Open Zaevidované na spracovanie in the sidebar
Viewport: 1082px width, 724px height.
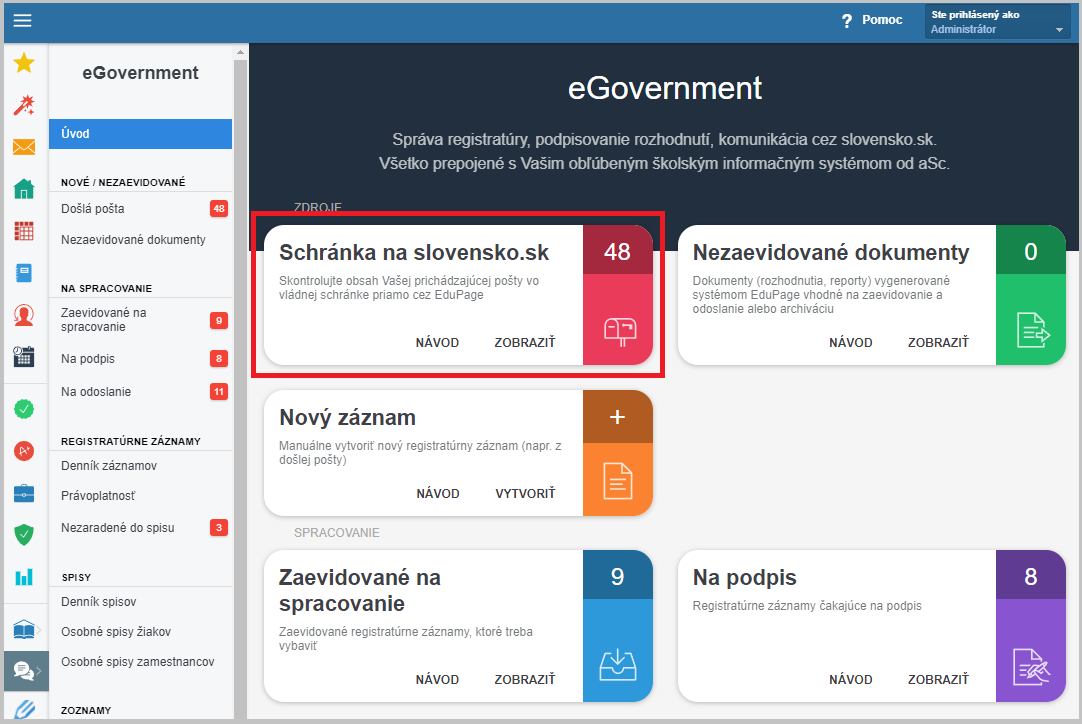(104, 320)
